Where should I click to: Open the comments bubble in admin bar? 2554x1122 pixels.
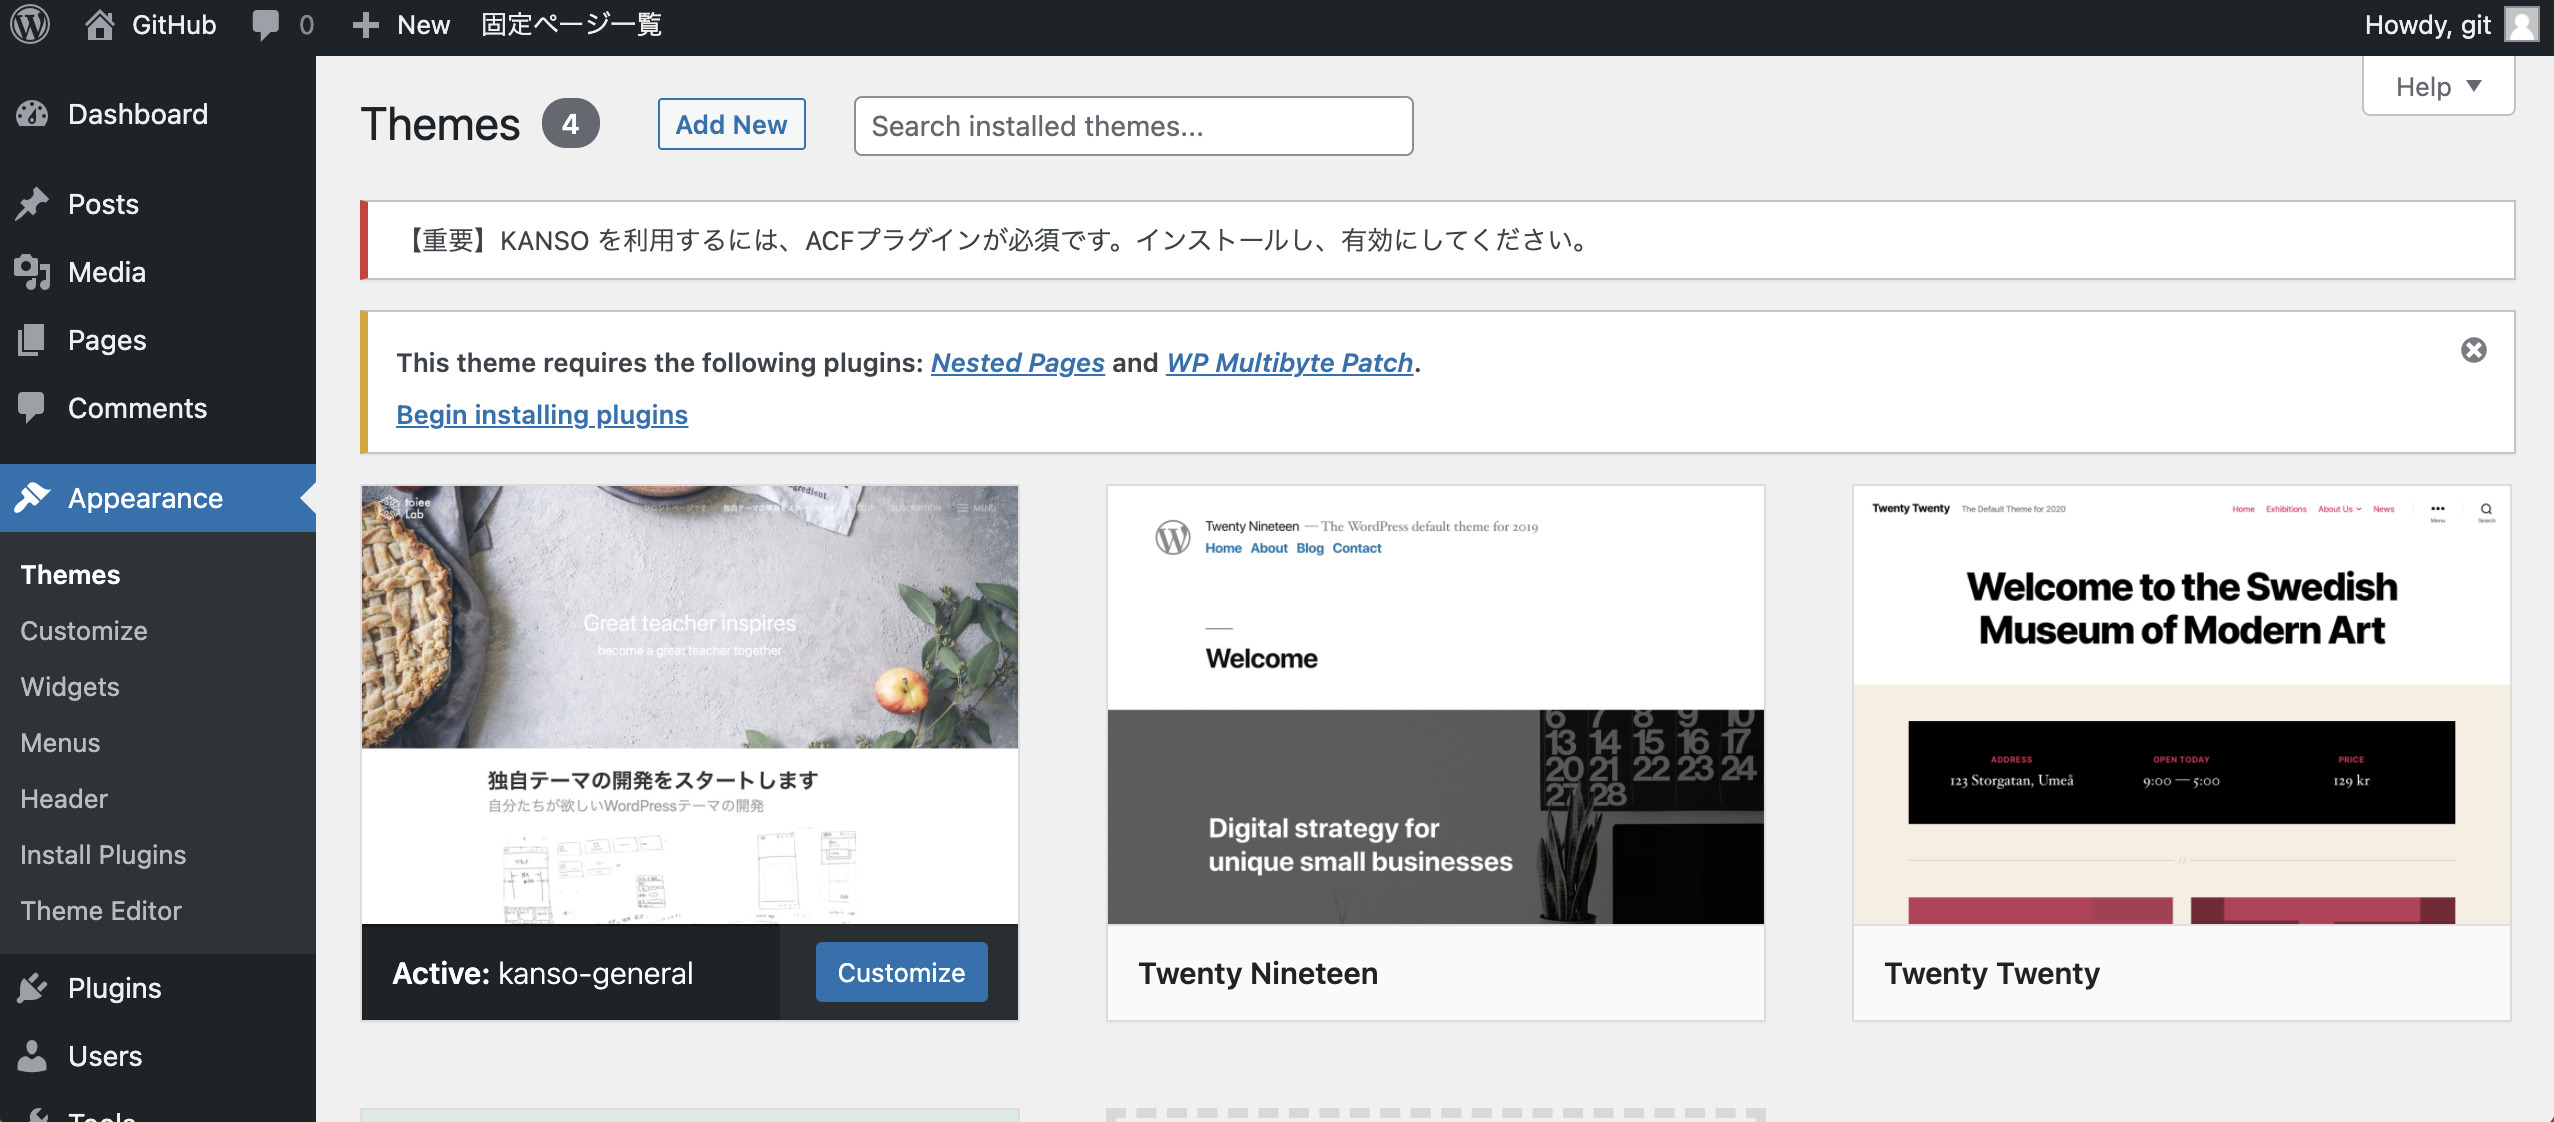(266, 25)
